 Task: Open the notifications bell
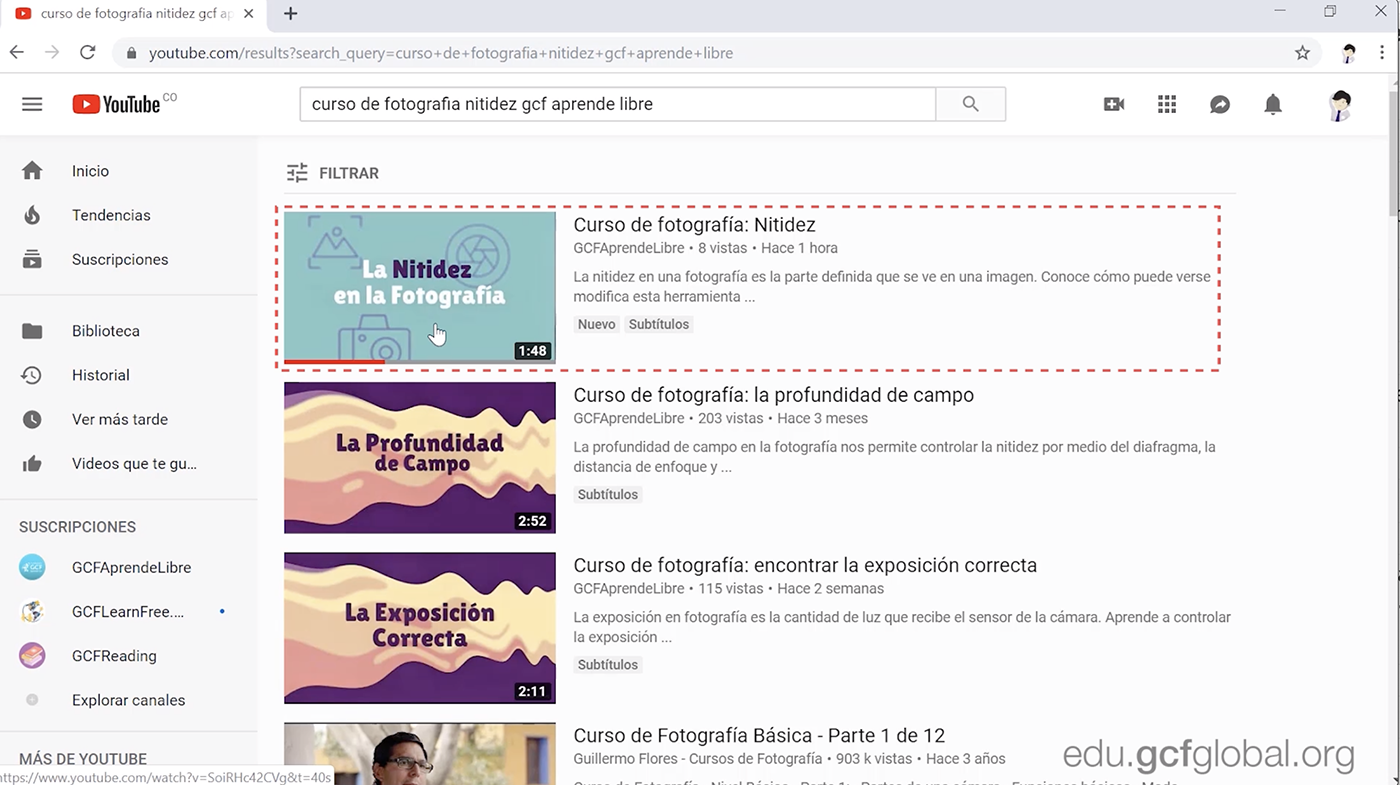1273,104
